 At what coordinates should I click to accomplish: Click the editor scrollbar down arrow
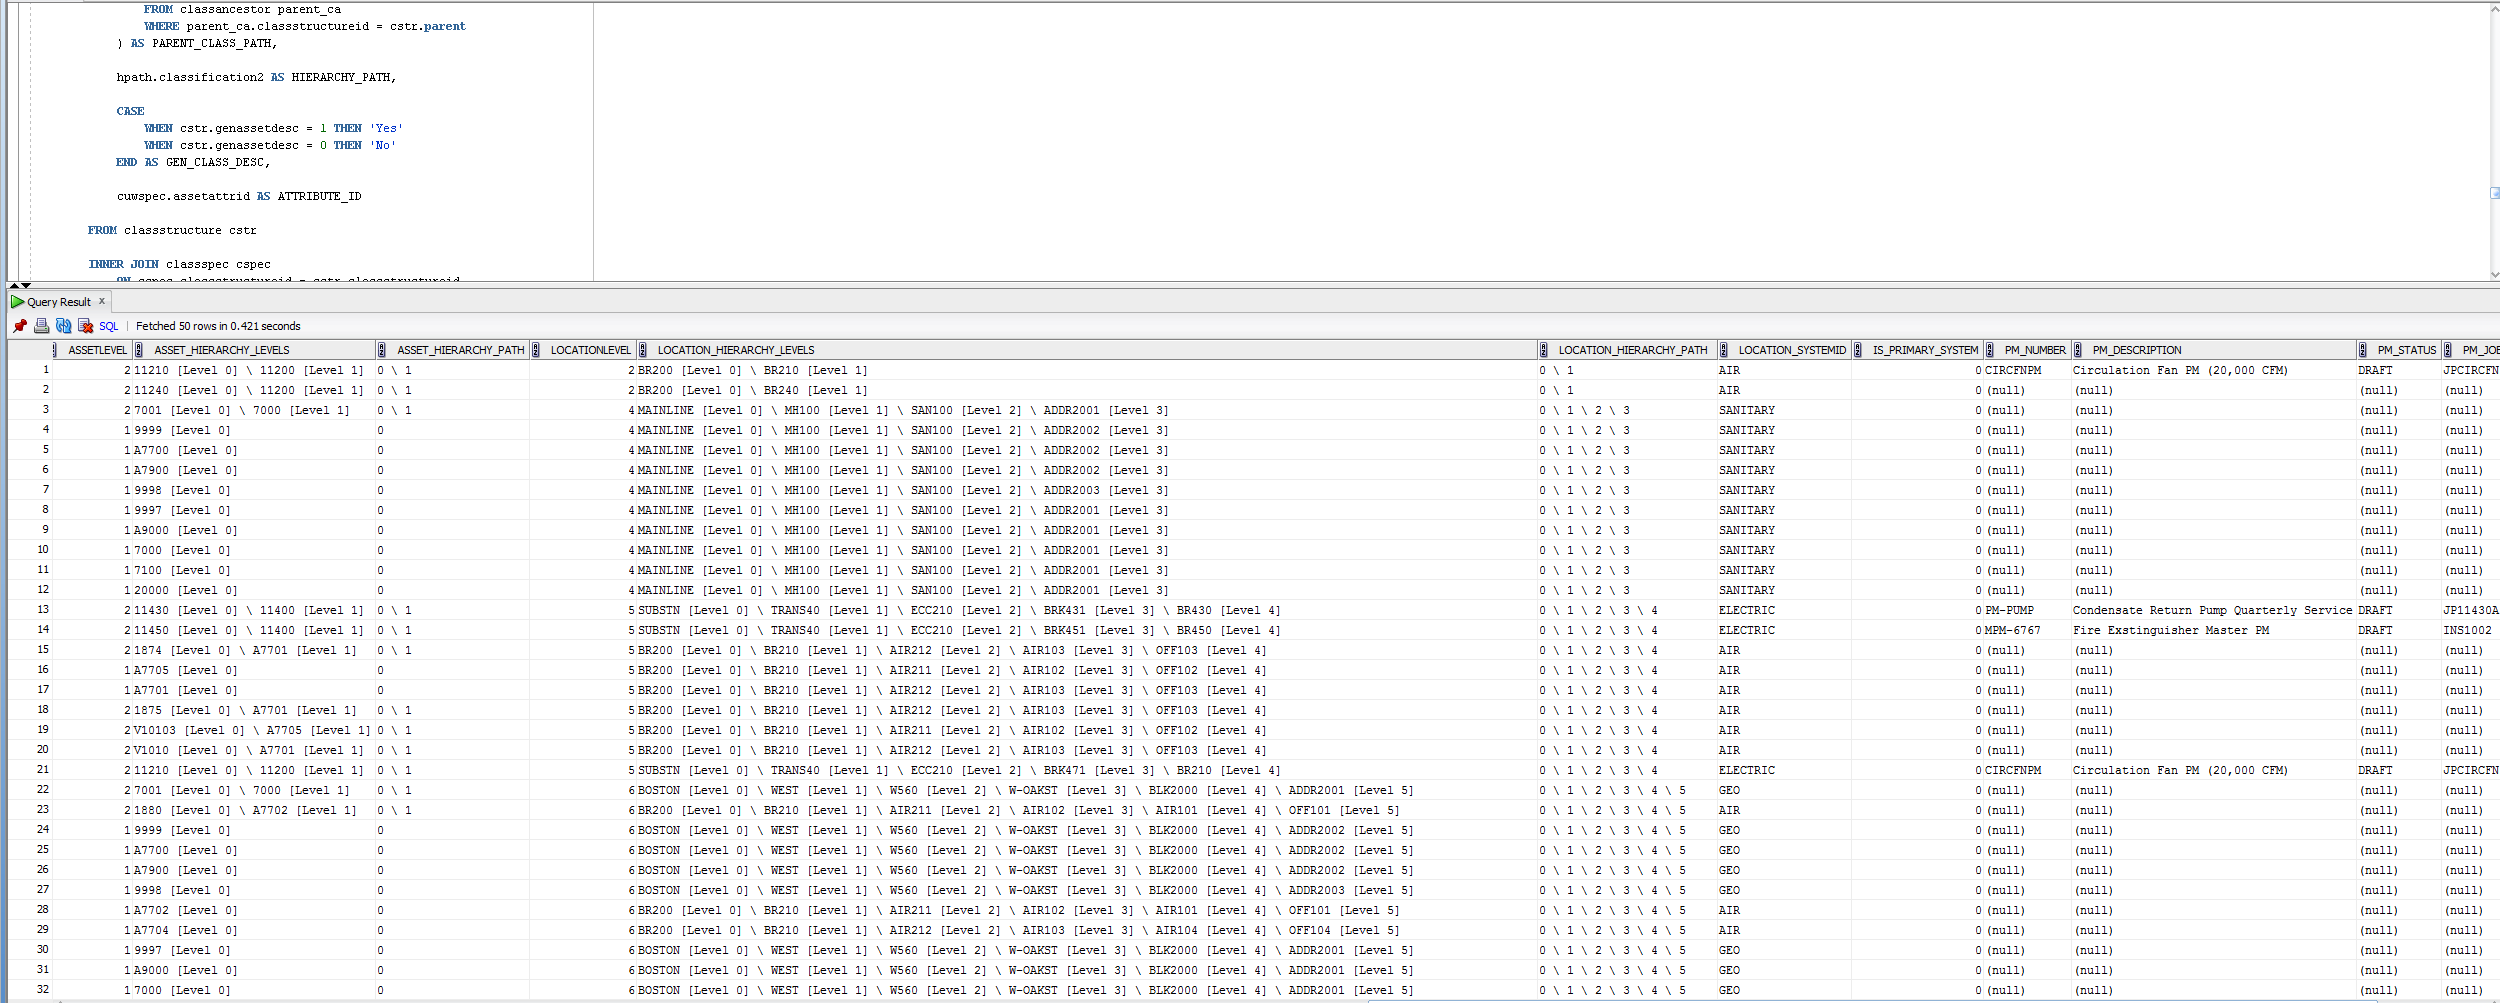click(x=2493, y=274)
